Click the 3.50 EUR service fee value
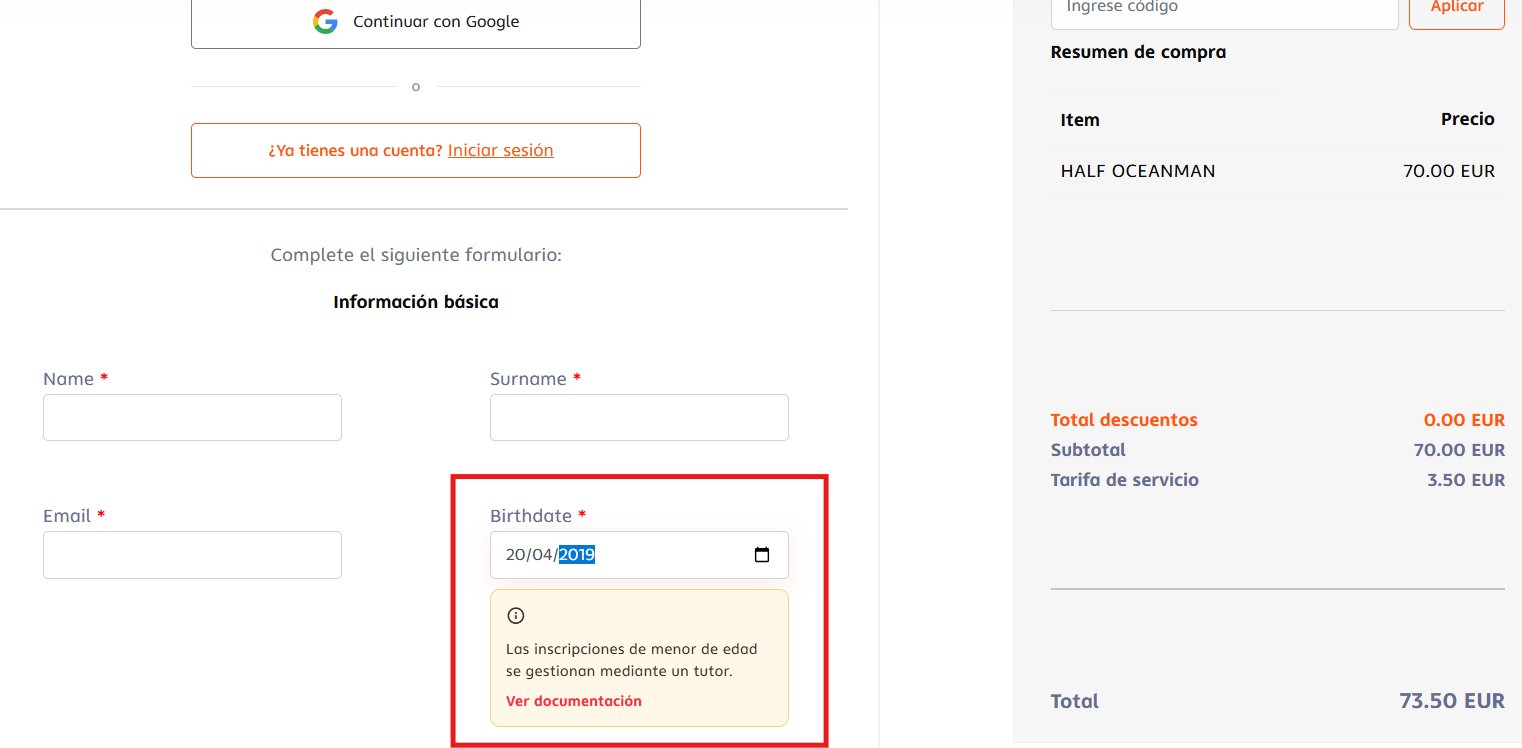The height and width of the screenshot is (748, 1522). pyautogui.click(x=1466, y=480)
